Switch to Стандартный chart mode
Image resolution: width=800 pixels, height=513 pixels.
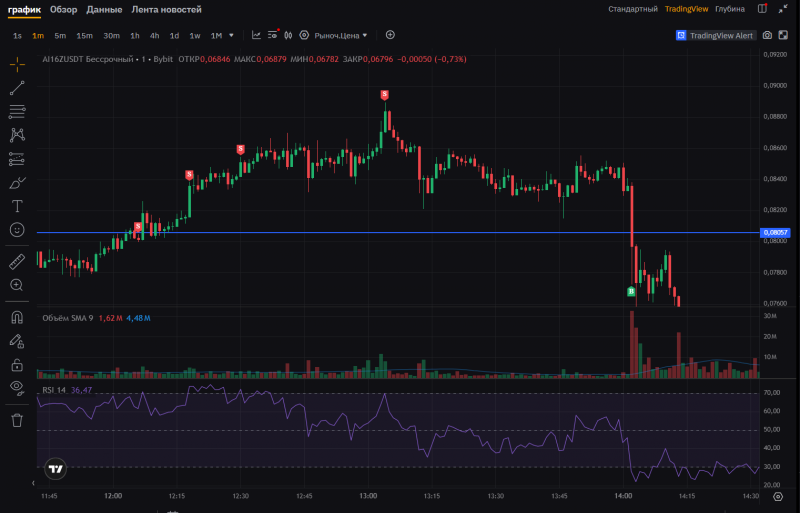pyautogui.click(x=633, y=9)
